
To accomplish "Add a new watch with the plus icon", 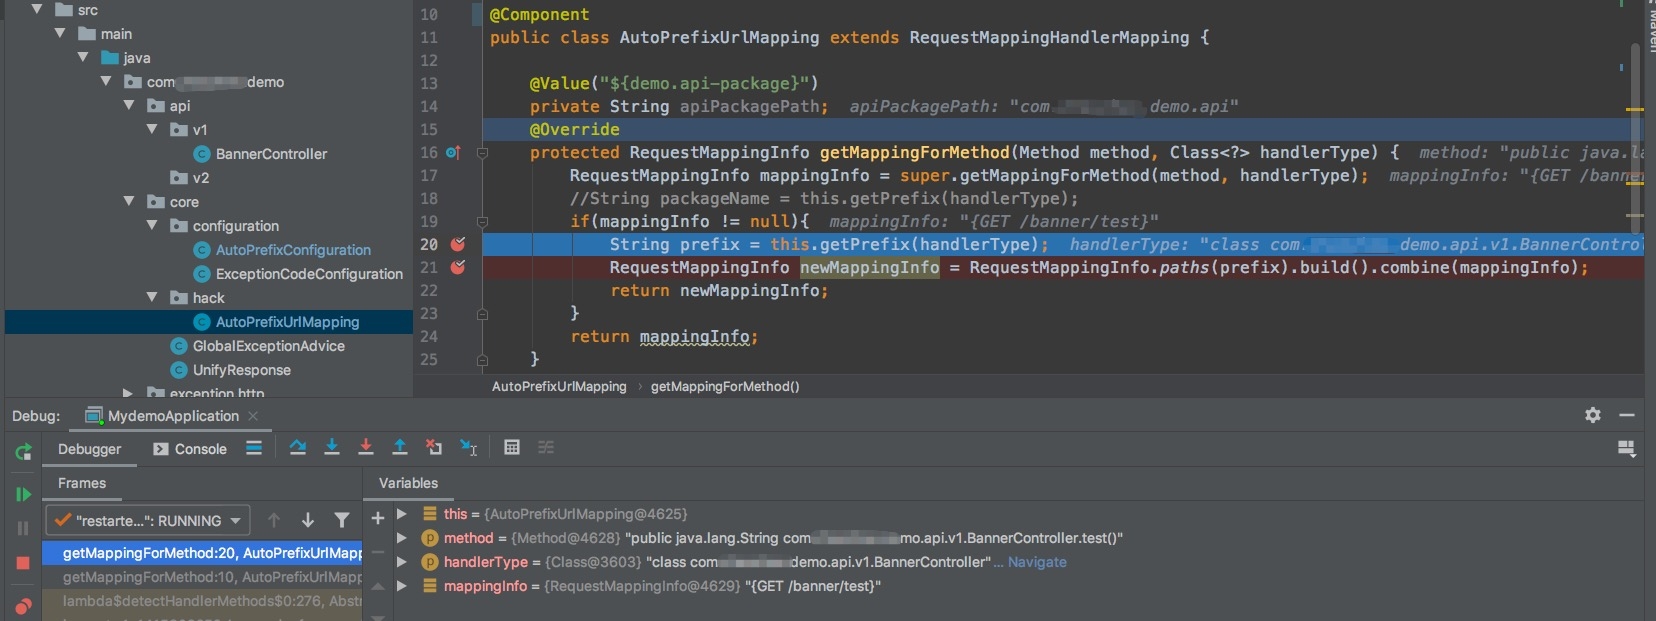I will point(378,517).
